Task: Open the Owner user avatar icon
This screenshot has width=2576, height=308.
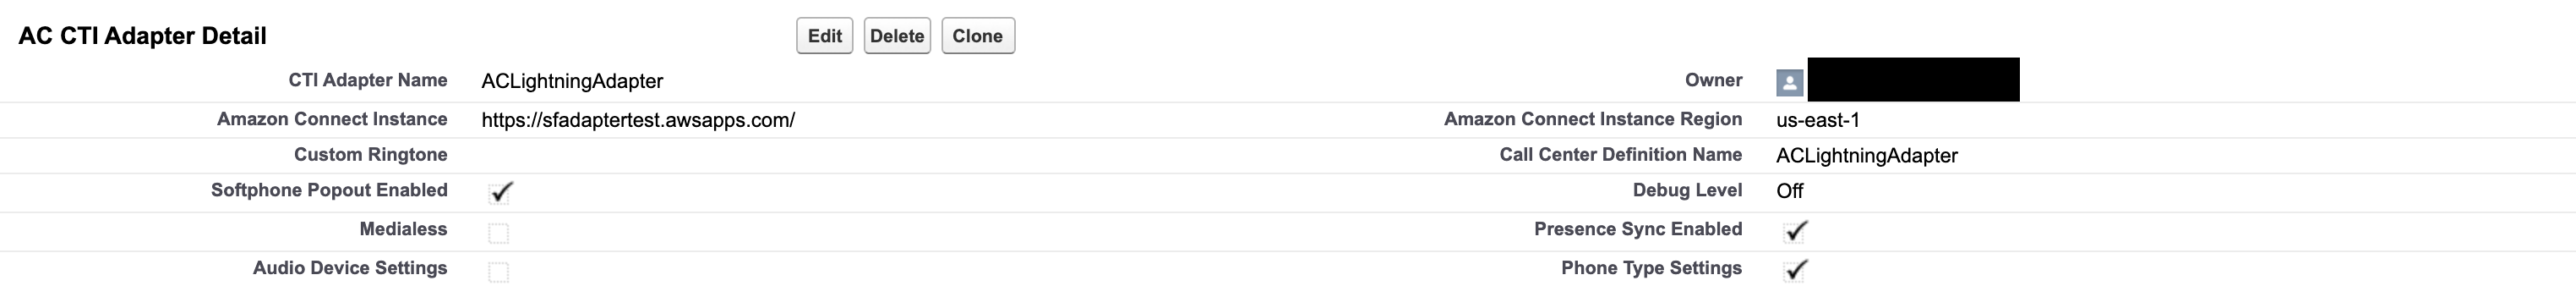Action: [x=1790, y=82]
